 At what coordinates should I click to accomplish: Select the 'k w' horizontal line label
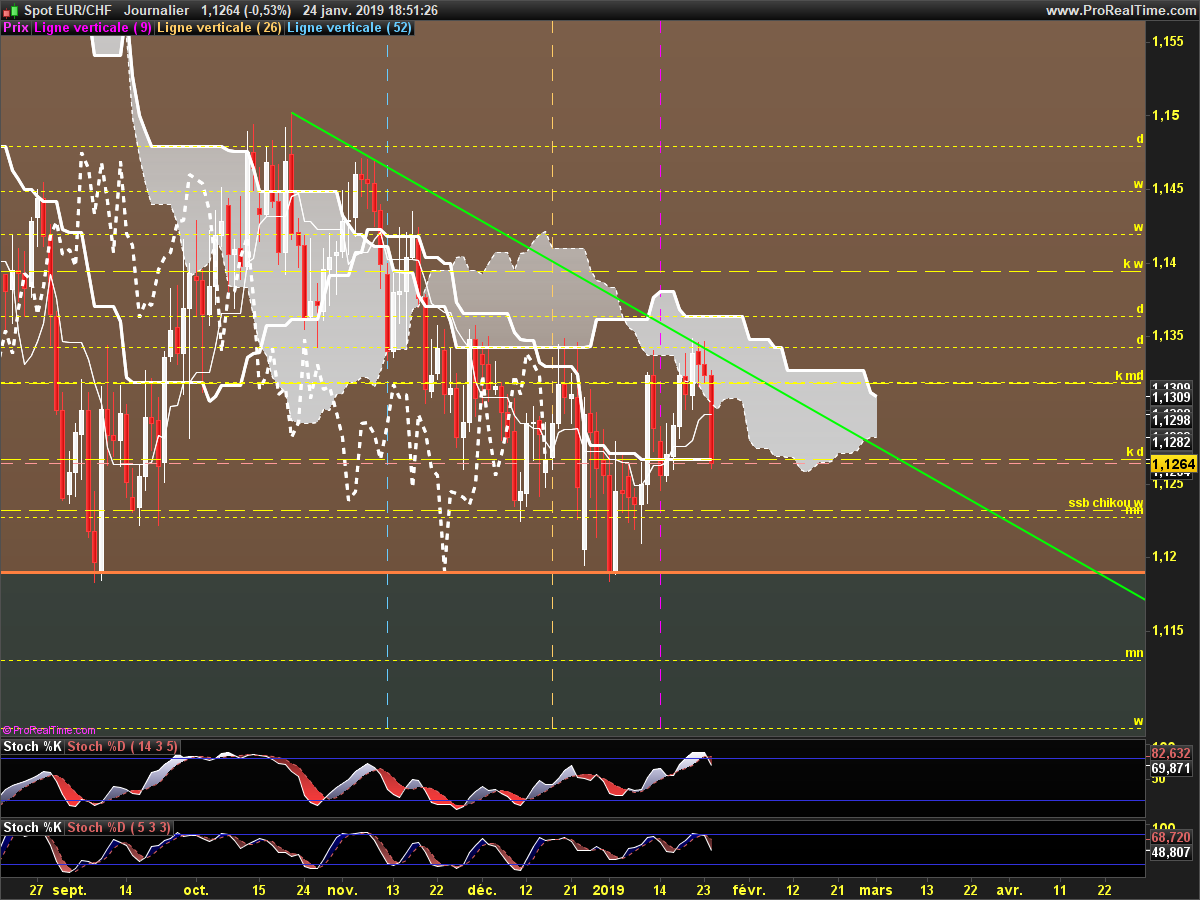point(1132,264)
